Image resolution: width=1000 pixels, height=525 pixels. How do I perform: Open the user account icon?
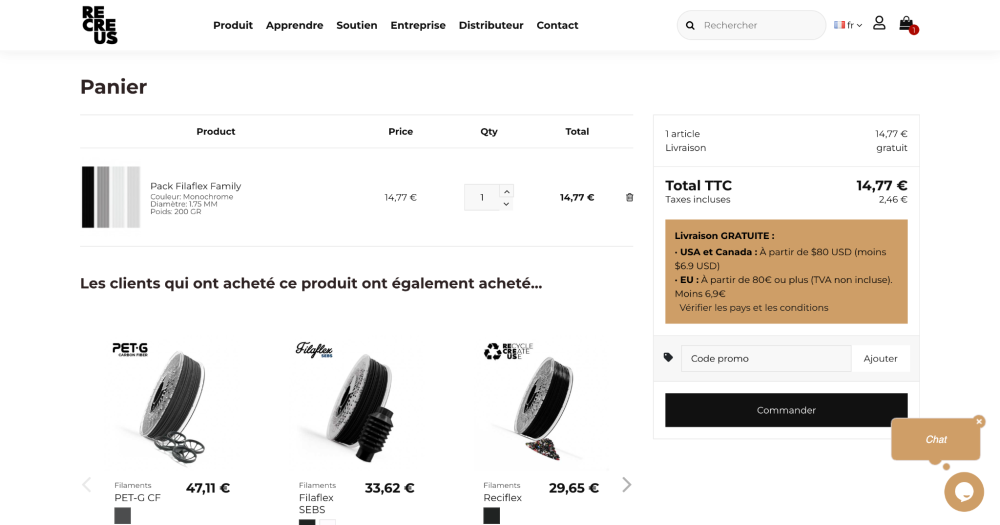click(x=879, y=23)
